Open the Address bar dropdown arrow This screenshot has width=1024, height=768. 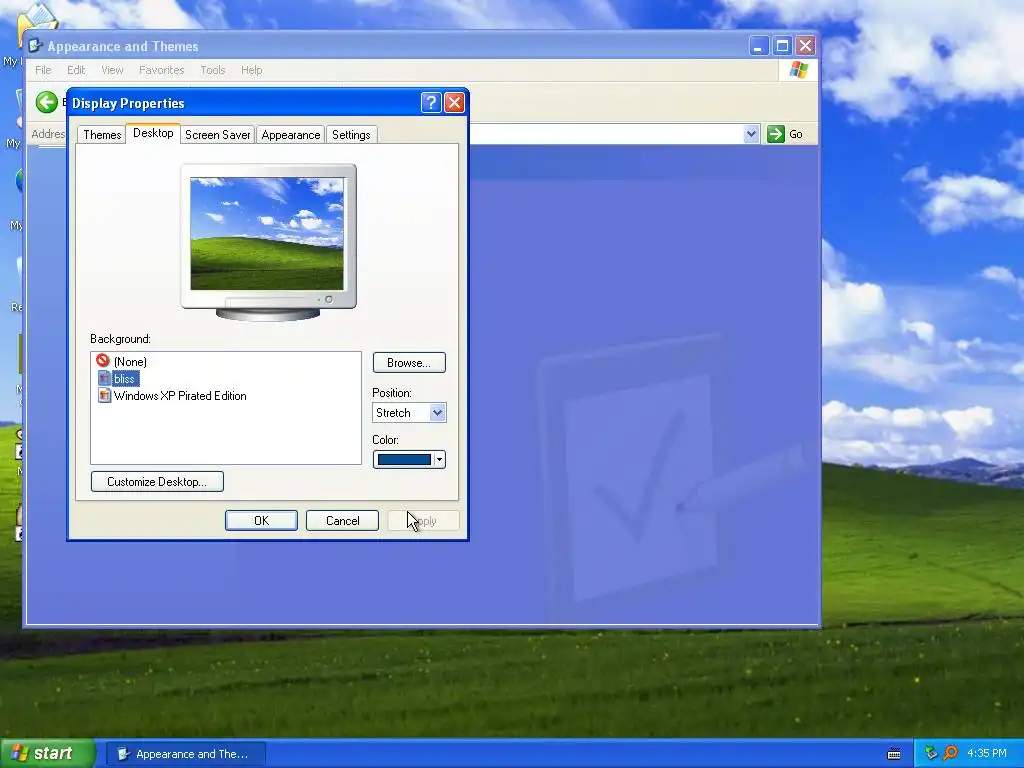point(751,134)
